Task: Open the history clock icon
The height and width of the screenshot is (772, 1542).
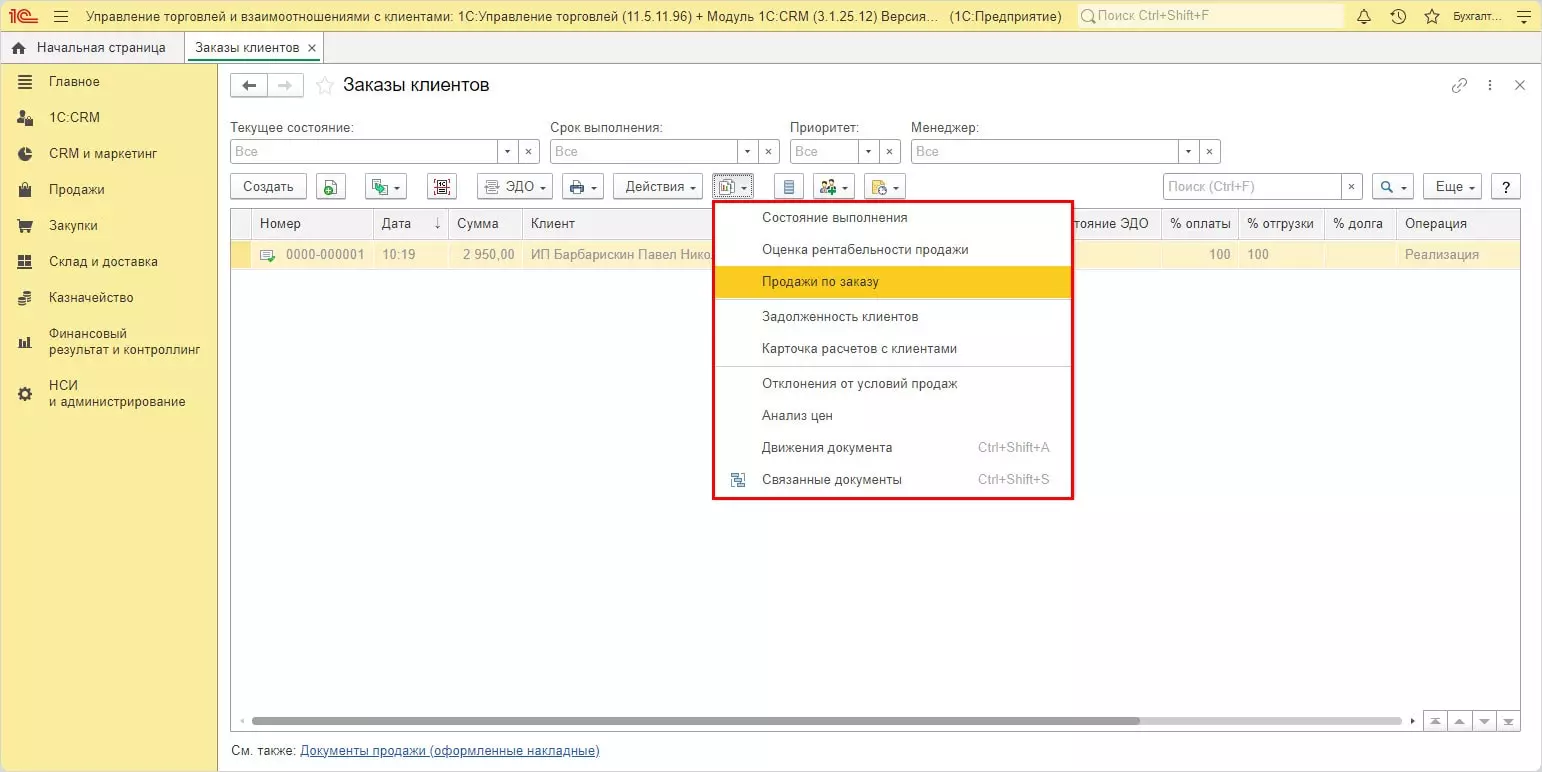Action: tap(1398, 16)
